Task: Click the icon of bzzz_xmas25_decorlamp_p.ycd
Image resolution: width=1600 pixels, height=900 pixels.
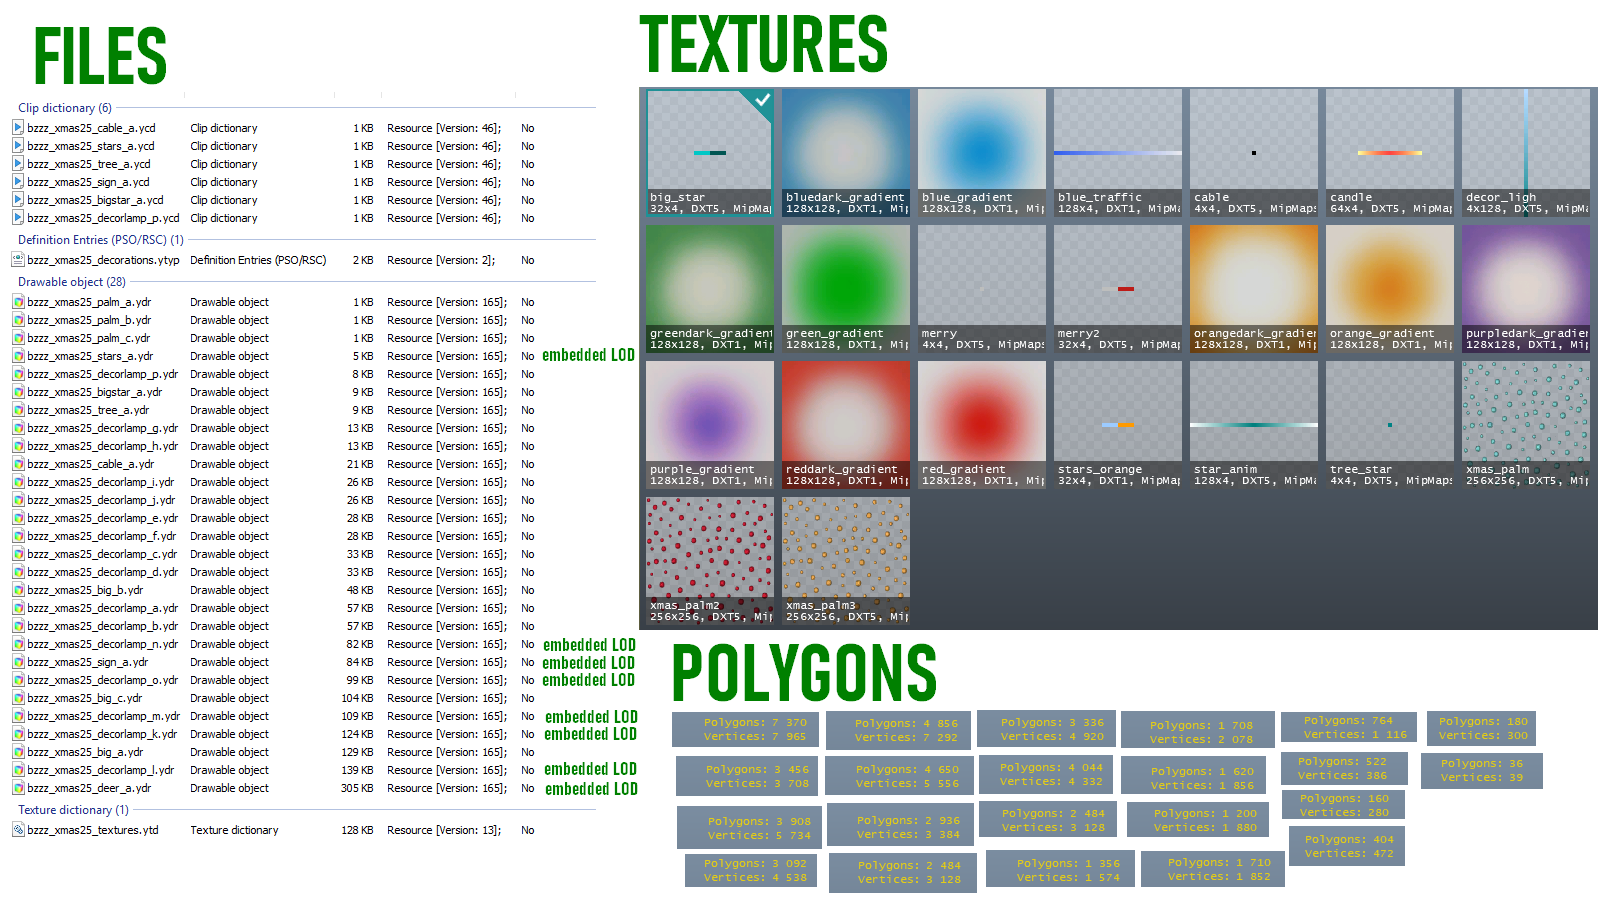Action: tap(18, 218)
